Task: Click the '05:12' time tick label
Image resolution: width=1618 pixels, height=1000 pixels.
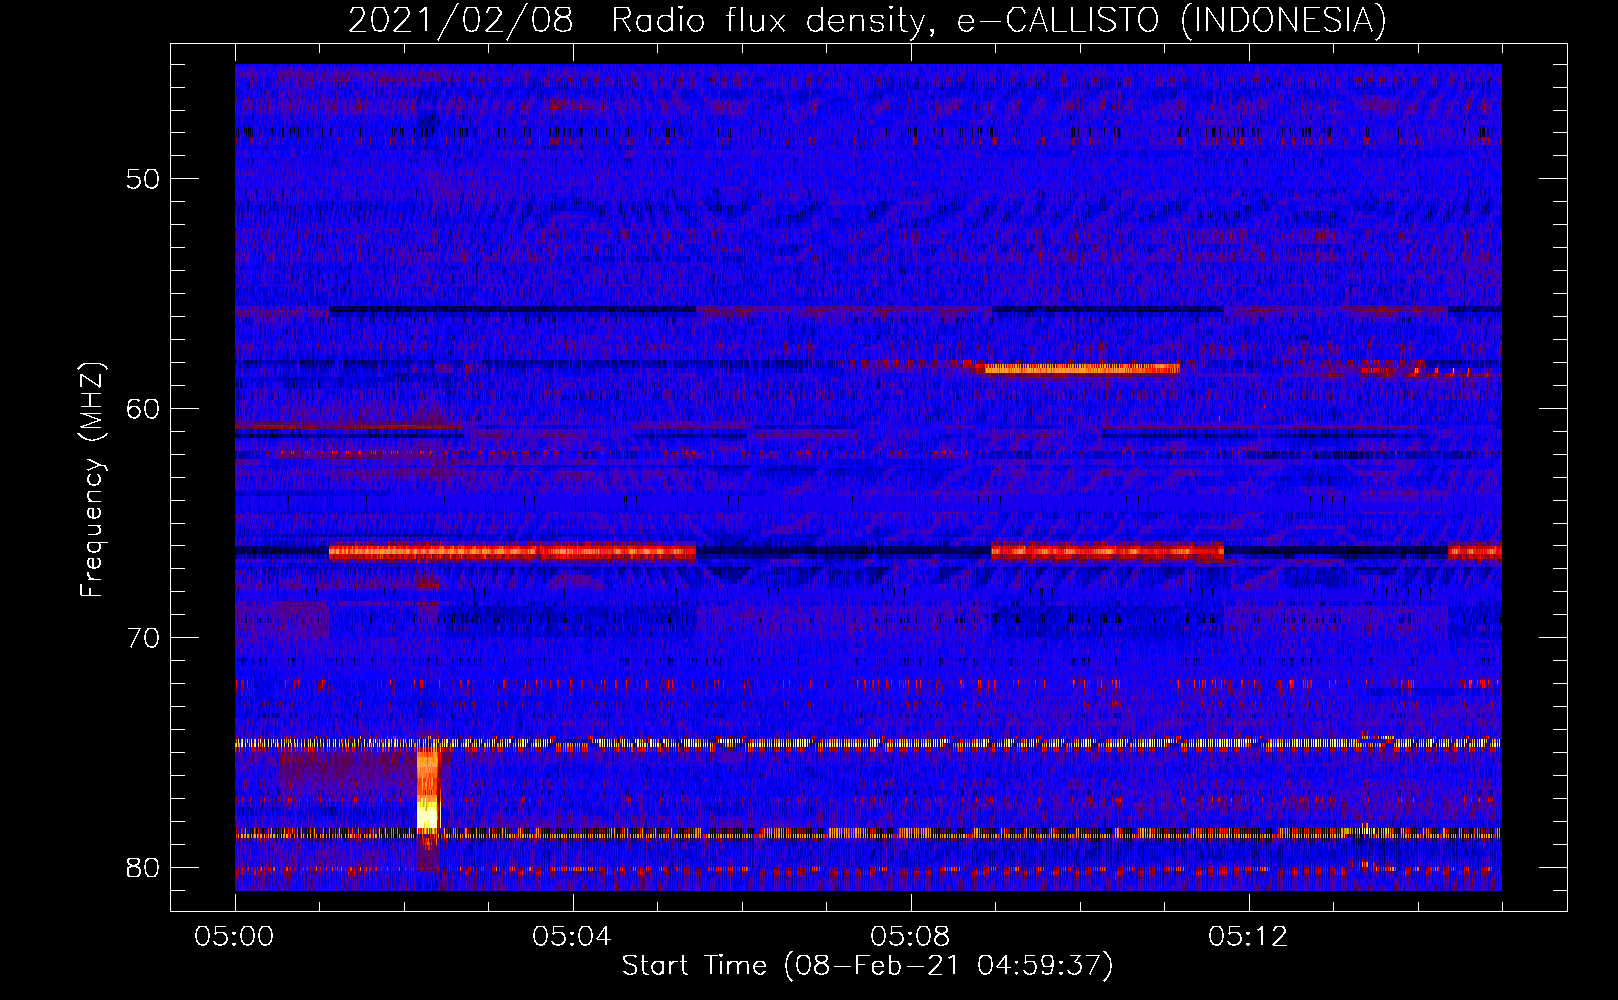Action: (x=1248, y=937)
